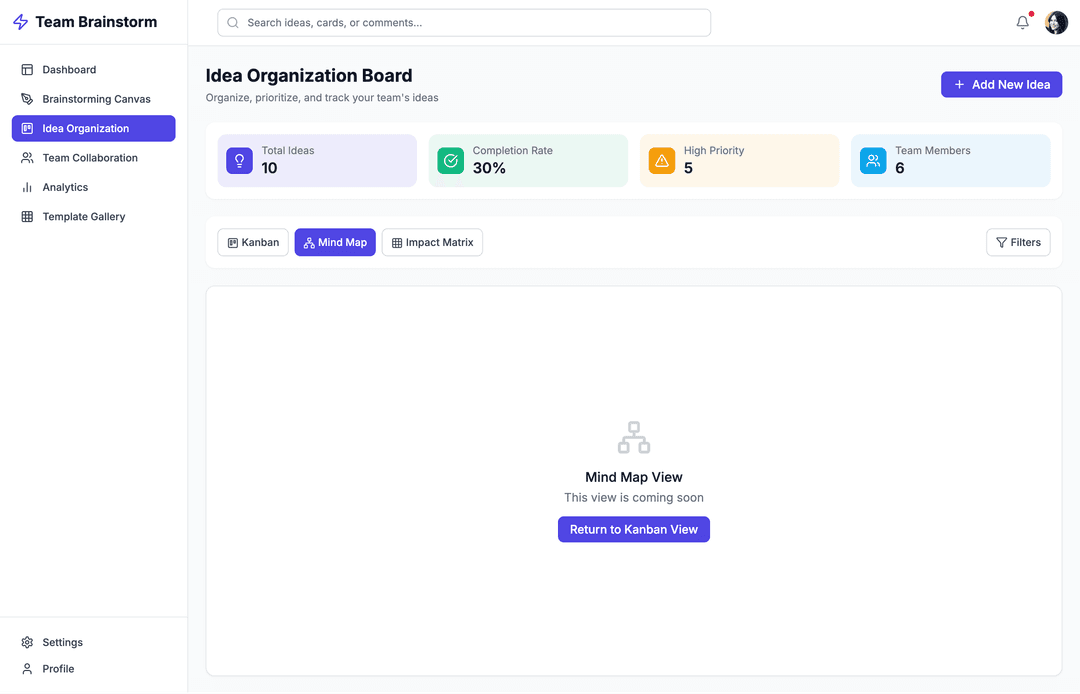Click the notification bell icon
This screenshot has height=694, width=1080.
(x=1022, y=23)
